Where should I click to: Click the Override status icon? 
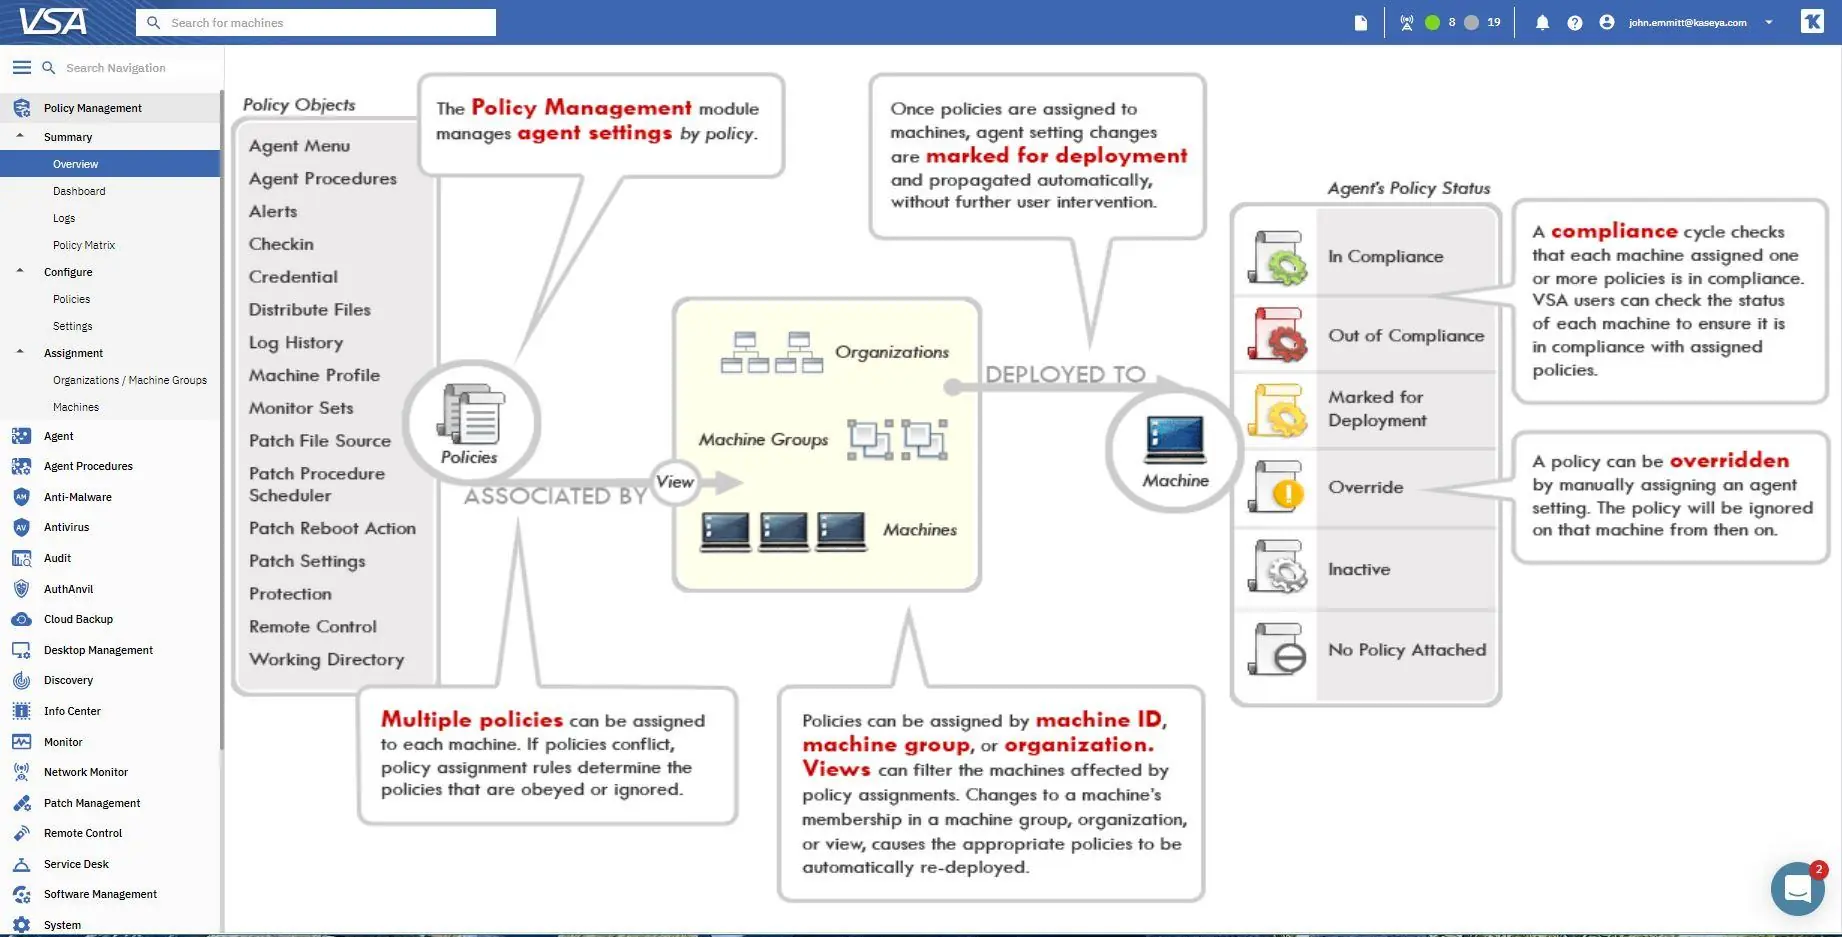coord(1277,487)
